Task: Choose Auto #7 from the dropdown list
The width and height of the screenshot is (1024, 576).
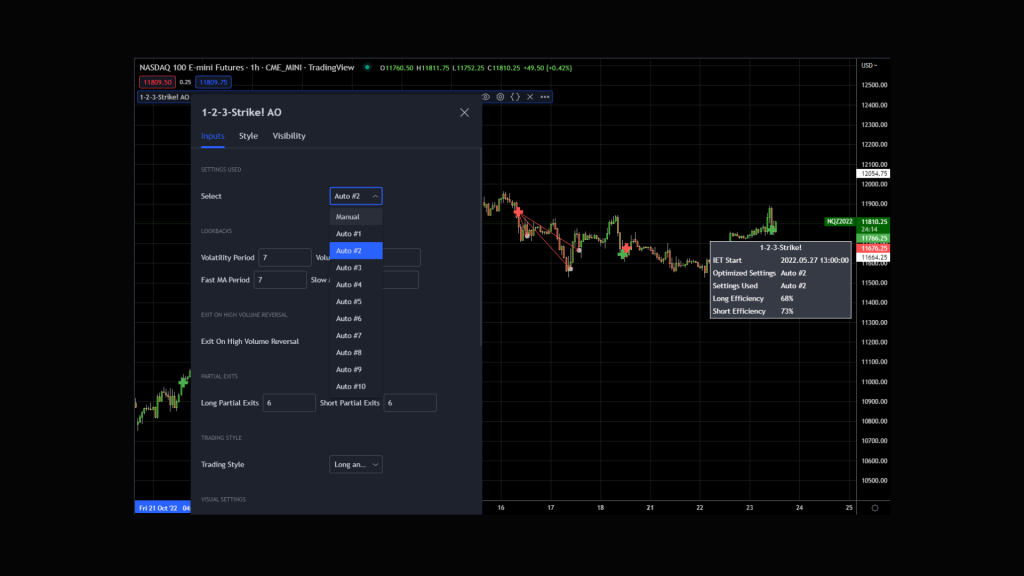Action: click(356, 336)
